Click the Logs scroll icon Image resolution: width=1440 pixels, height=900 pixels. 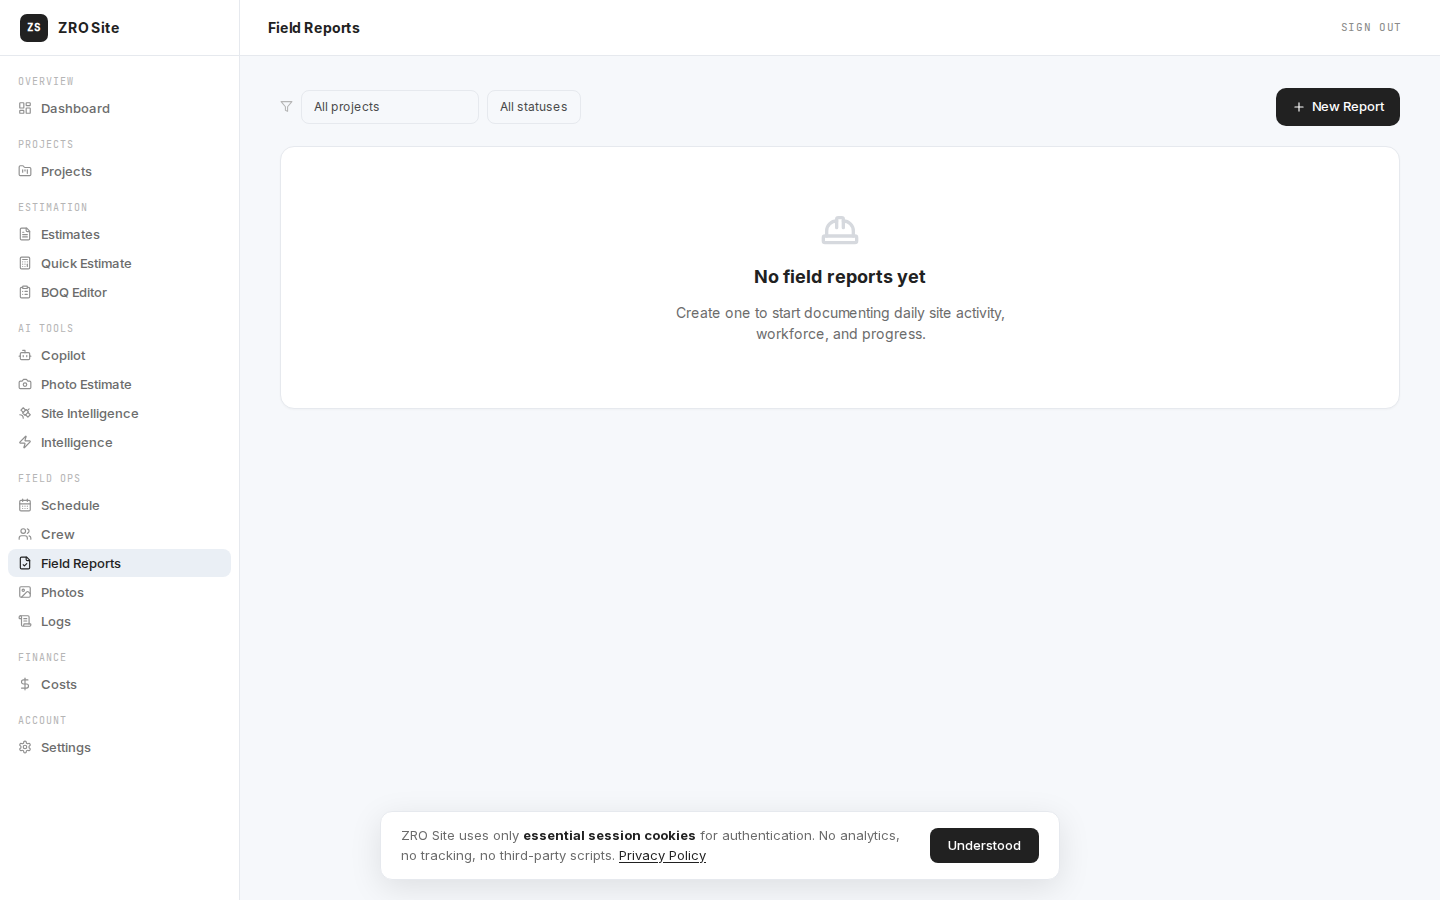point(25,621)
